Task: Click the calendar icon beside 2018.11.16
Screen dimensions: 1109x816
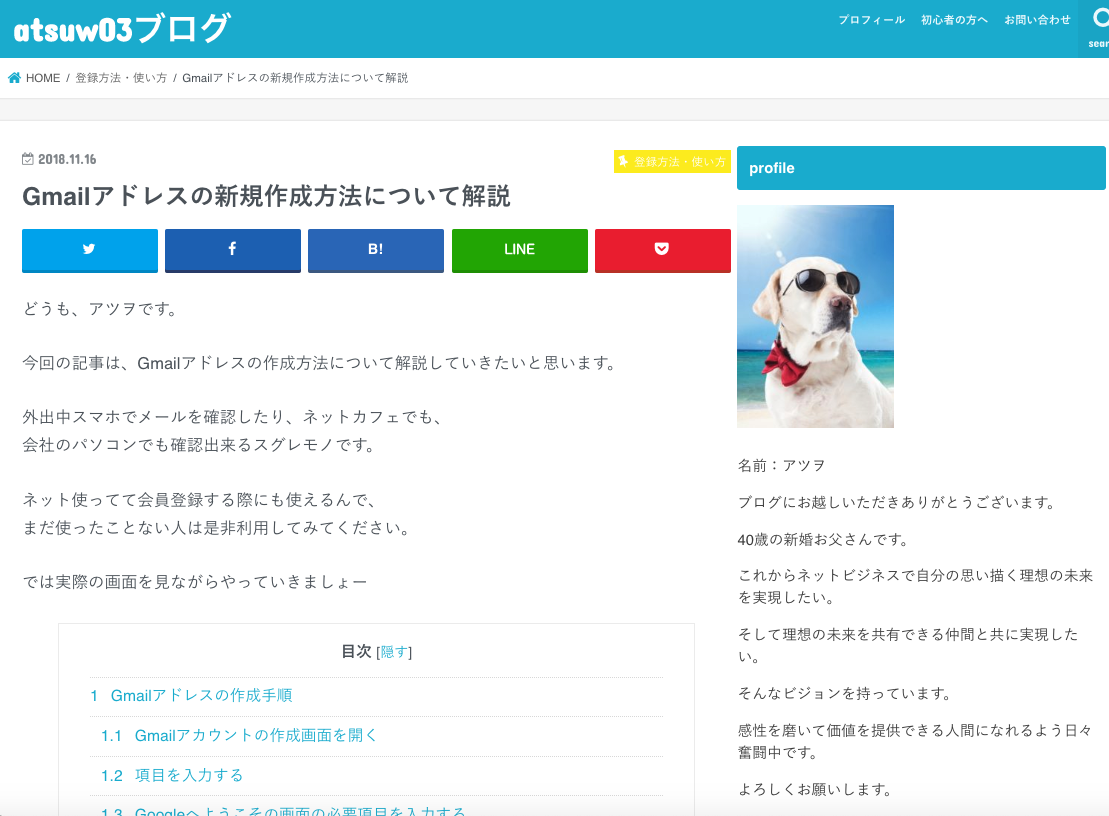Action: tap(28, 159)
